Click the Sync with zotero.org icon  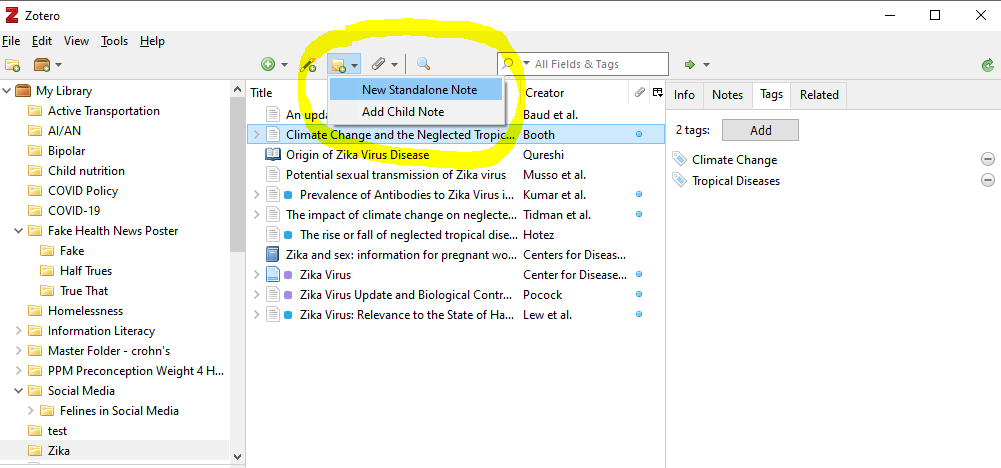point(988,64)
